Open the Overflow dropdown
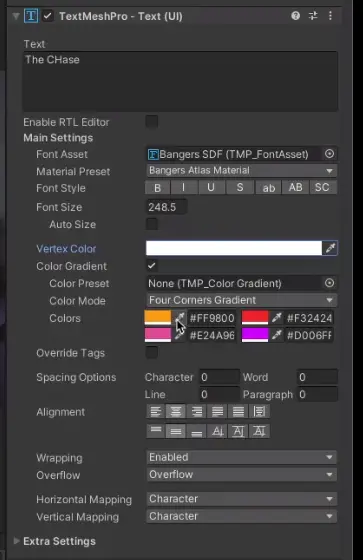The height and width of the screenshot is (560, 363). (242, 475)
